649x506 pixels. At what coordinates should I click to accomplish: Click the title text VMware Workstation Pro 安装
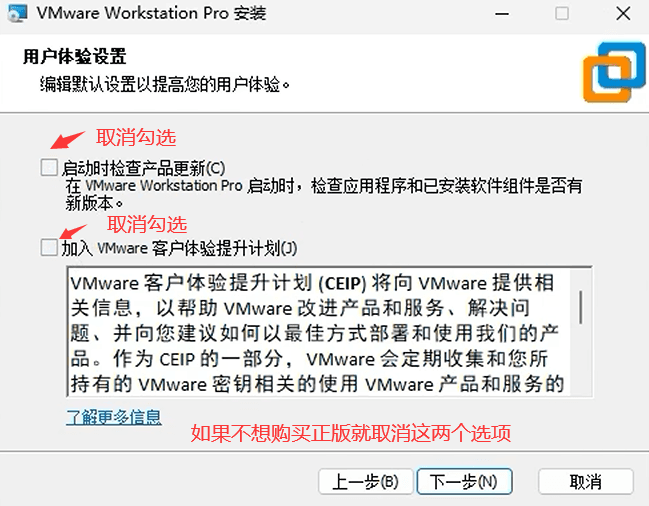coord(151,13)
